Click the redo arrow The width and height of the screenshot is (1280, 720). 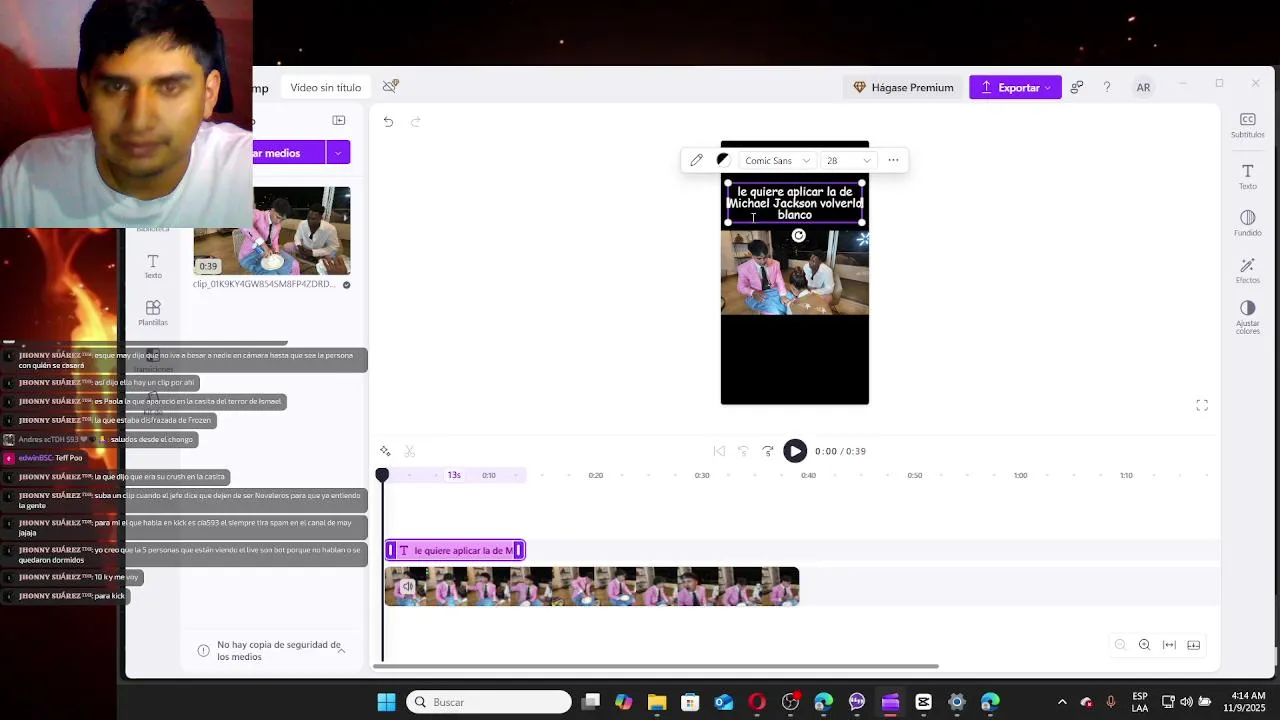[416, 122]
